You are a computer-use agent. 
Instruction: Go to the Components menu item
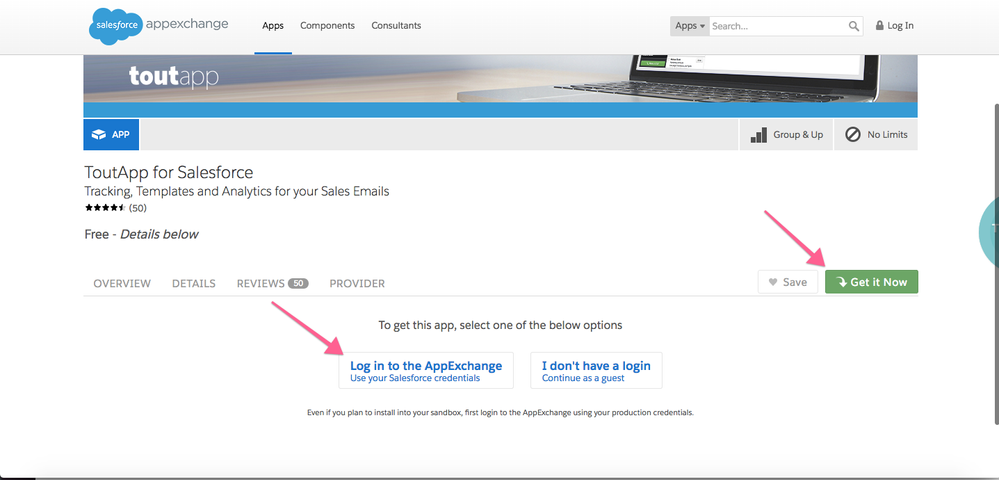coord(327,26)
